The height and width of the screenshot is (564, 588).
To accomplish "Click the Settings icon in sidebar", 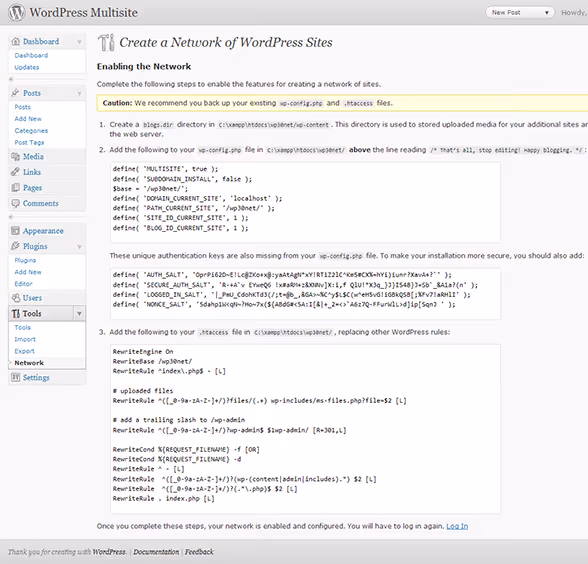I will pyautogui.click(x=15, y=377).
